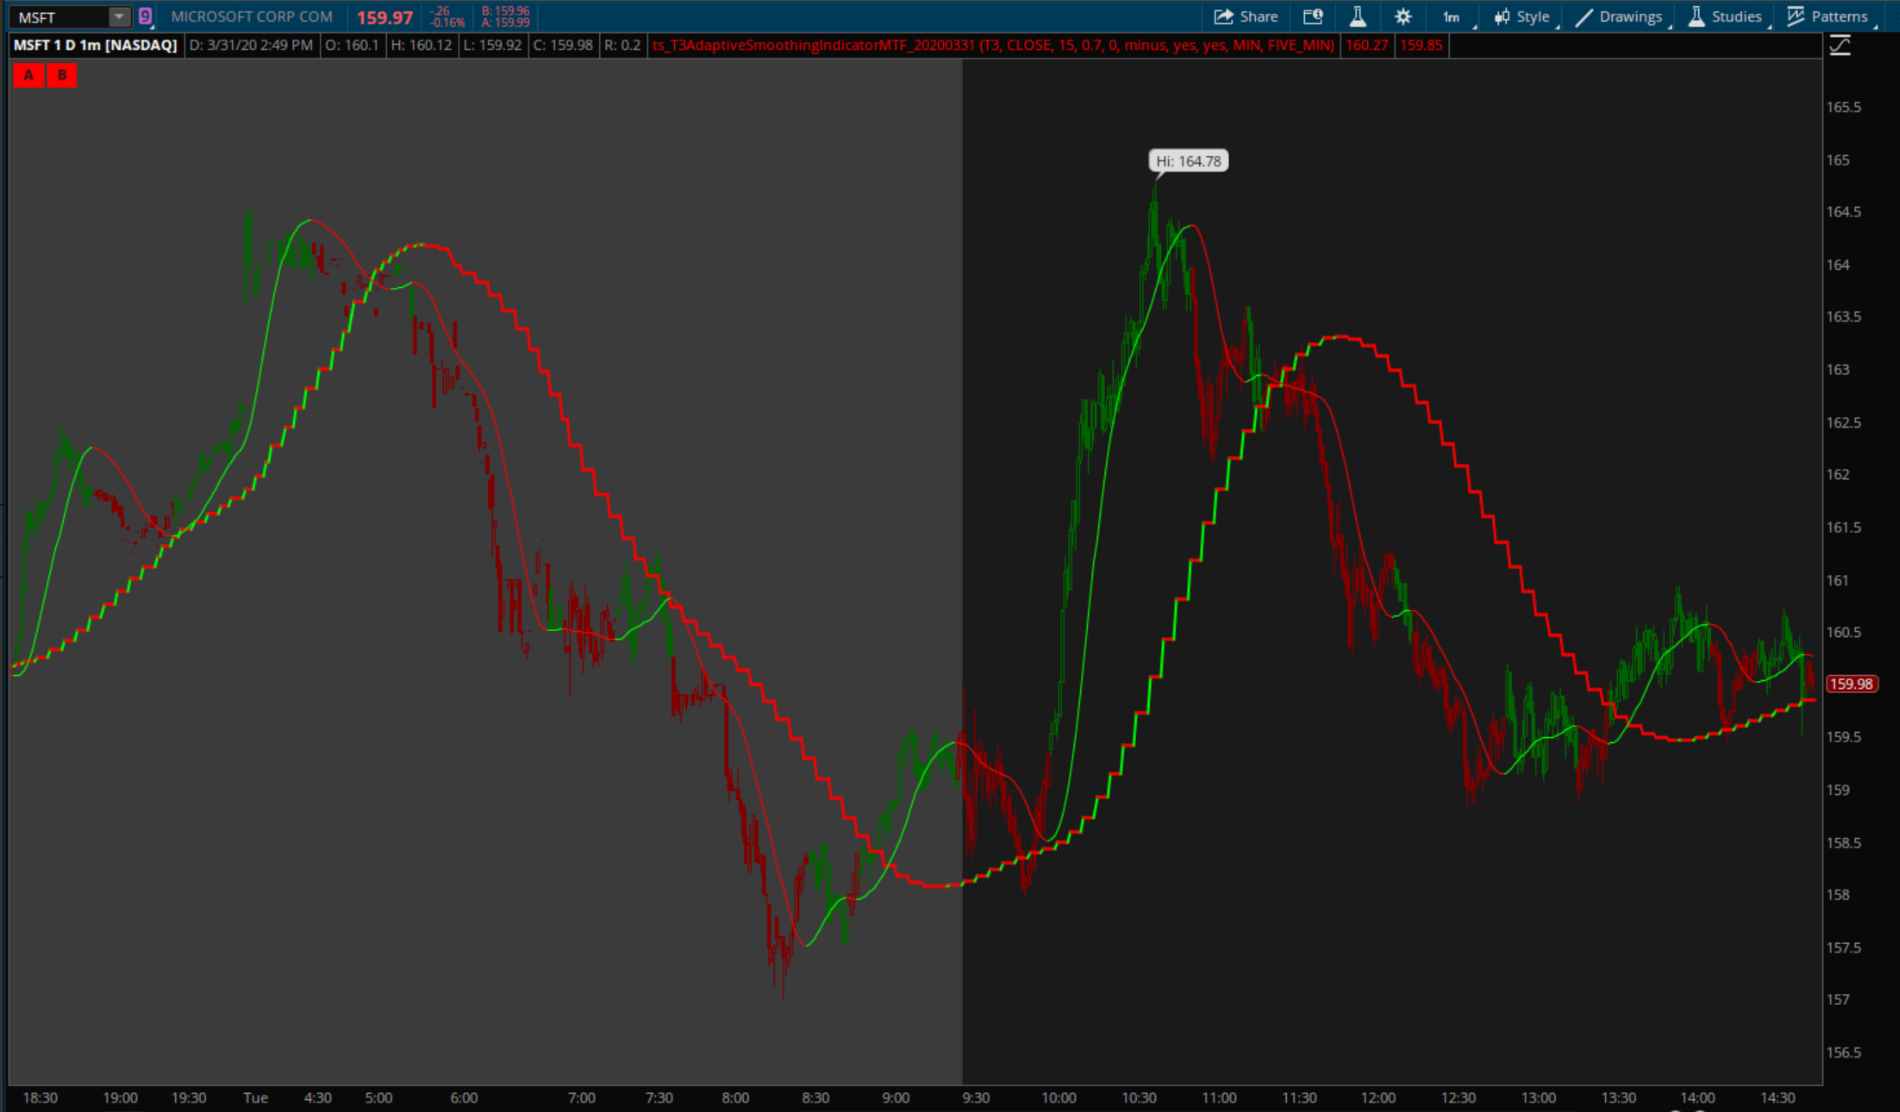The height and width of the screenshot is (1112, 1900).
Task: Open the Style menu
Action: 1522,17
